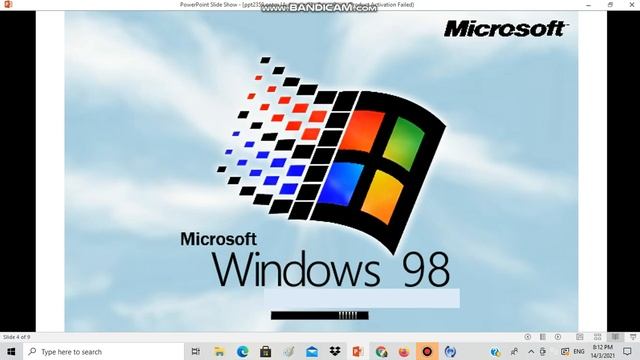Switch to Reading View in status bar
This screenshot has width=640, height=360.
point(615,337)
